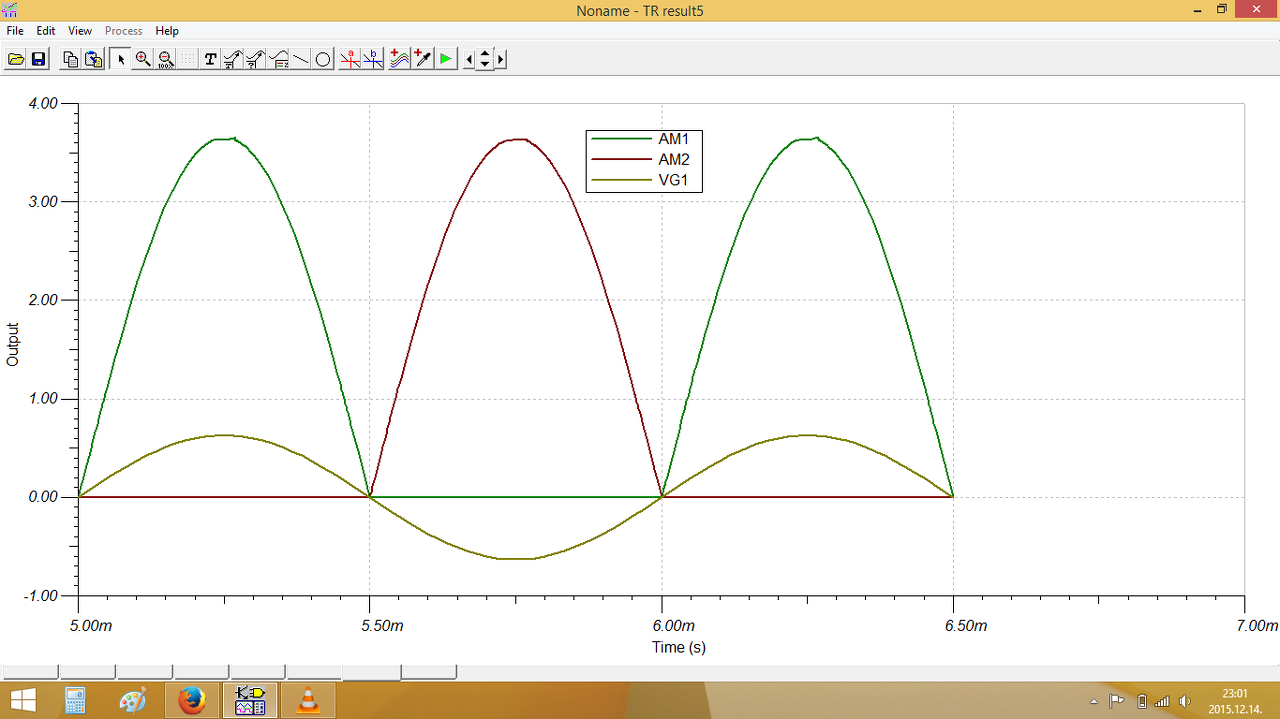The image size is (1280, 719).
Task: Enable cursor b on the diagram
Action: tap(373, 59)
